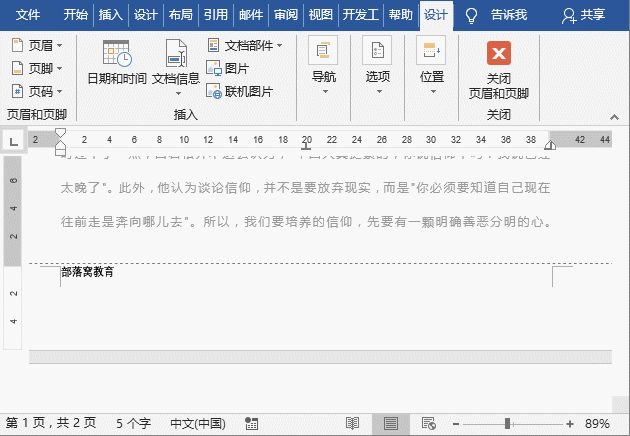Open the 页眉 header dropdown
This screenshot has height=436, width=630.
(x=37, y=45)
